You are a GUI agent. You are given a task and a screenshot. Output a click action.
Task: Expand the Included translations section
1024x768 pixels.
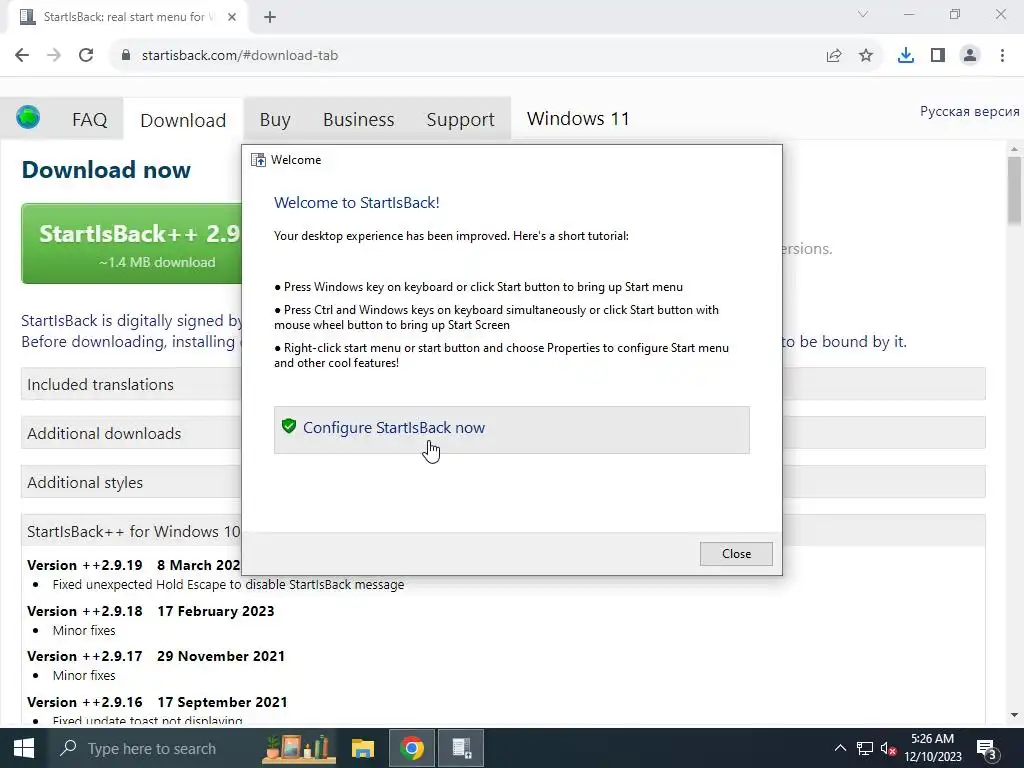pyautogui.click(x=131, y=384)
